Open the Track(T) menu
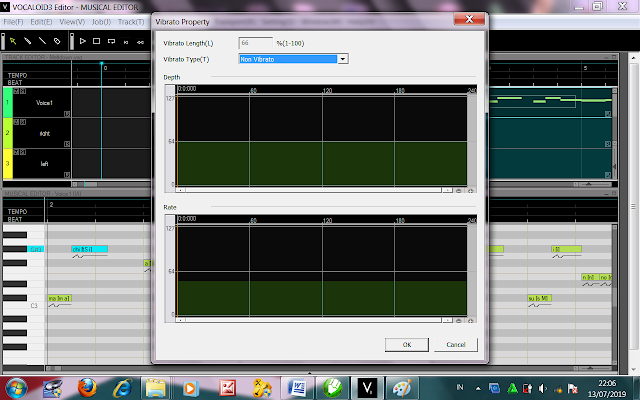The height and width of the screenshot is (400, 640). (131, 22)
